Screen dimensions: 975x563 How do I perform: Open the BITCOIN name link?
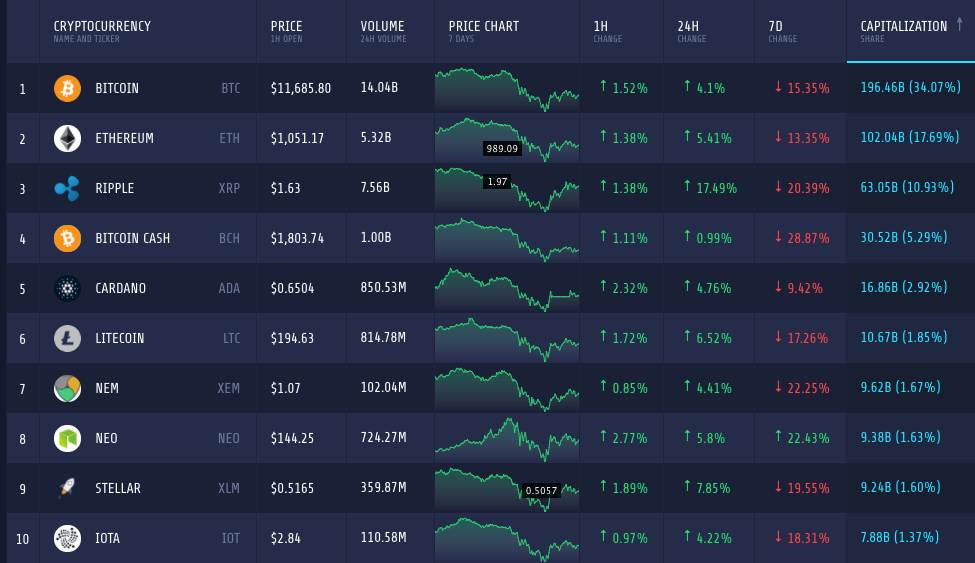point(117,88)
